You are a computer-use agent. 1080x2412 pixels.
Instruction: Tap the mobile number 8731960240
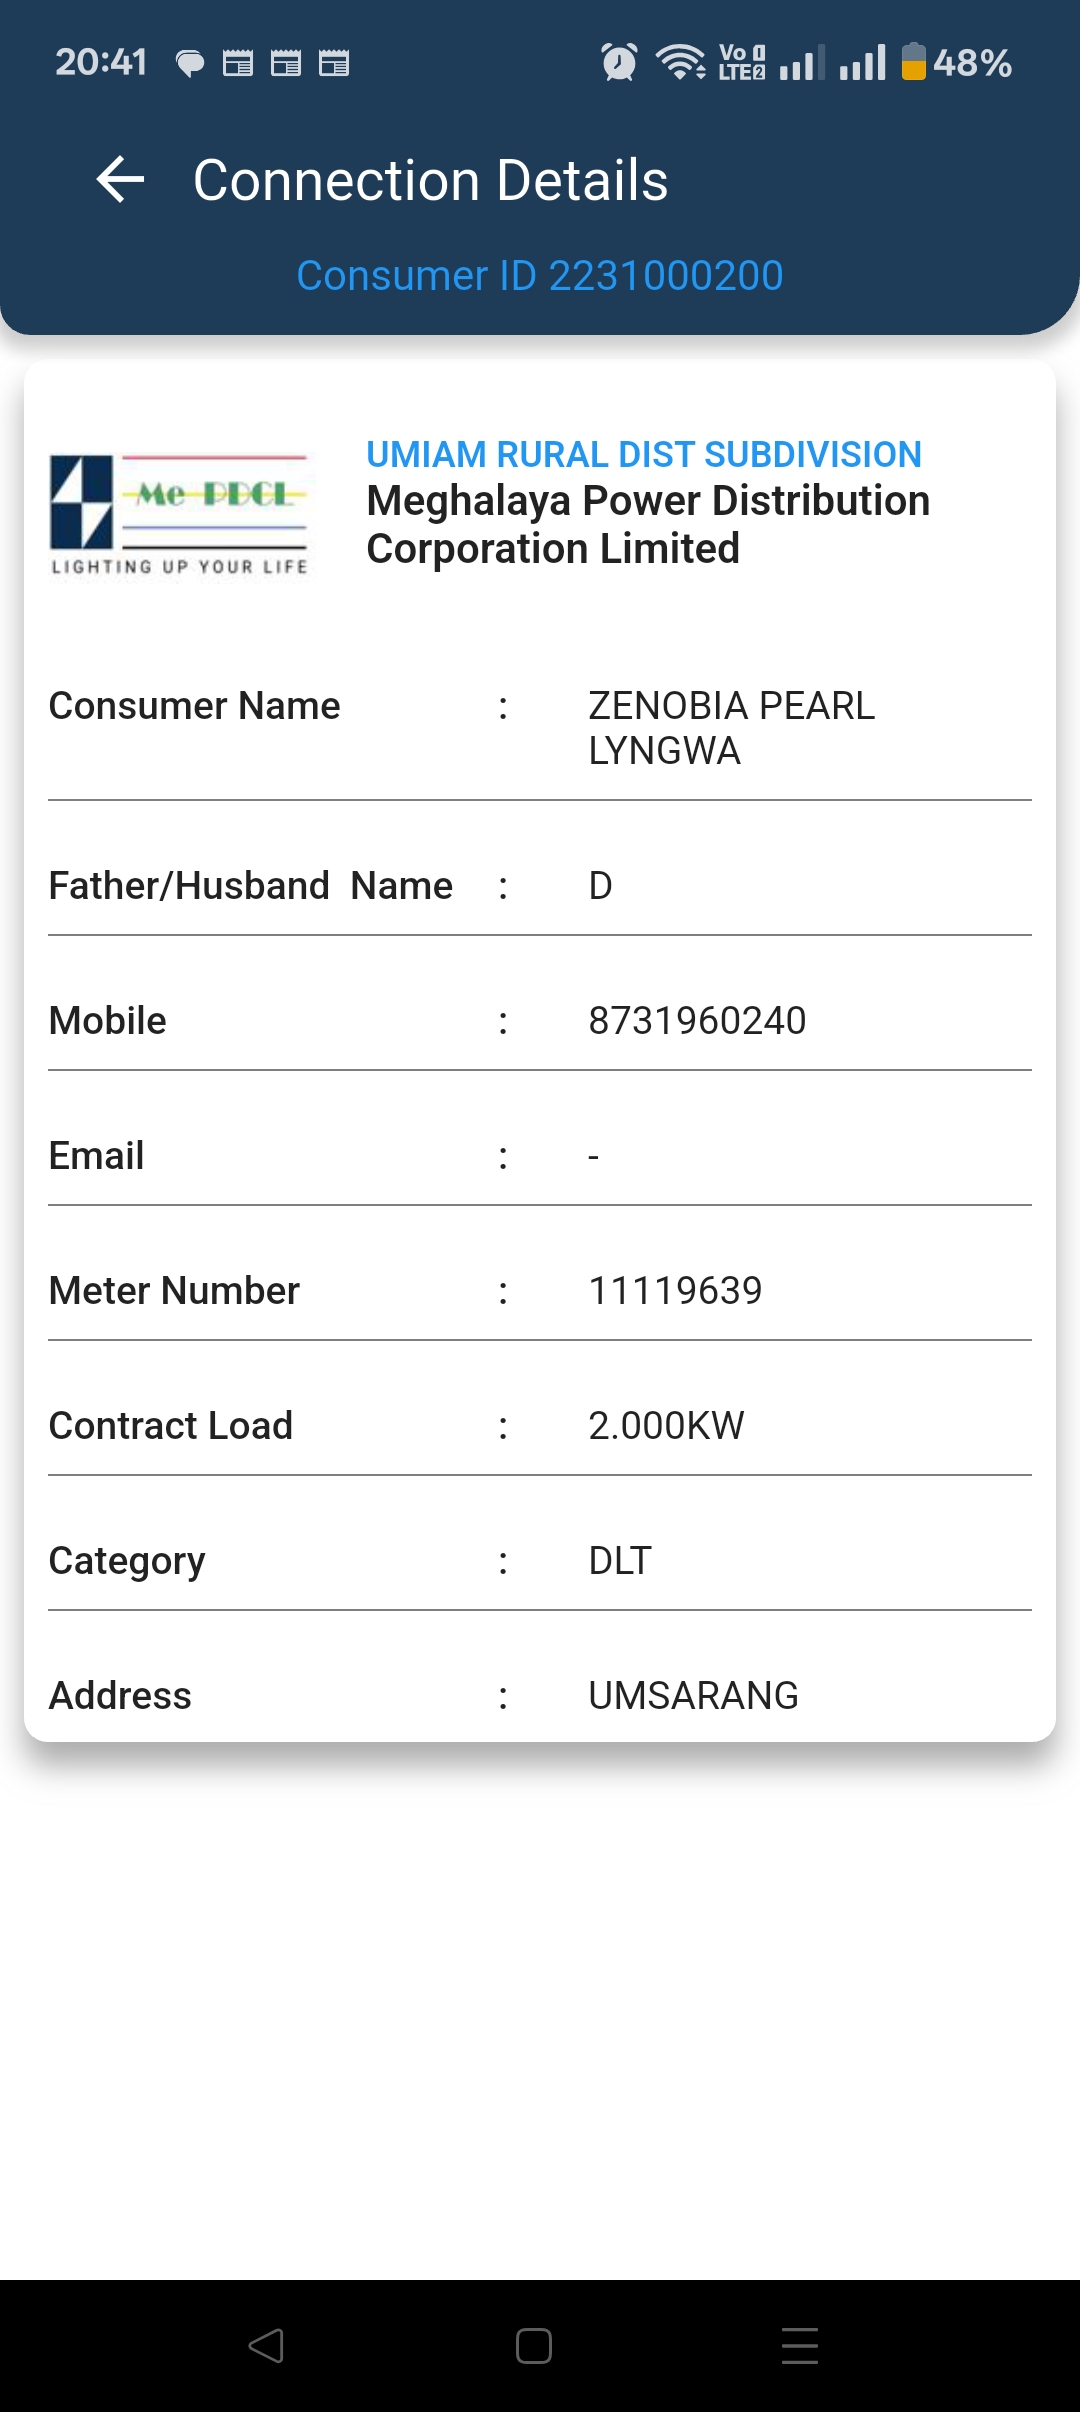pos(697,1021)
